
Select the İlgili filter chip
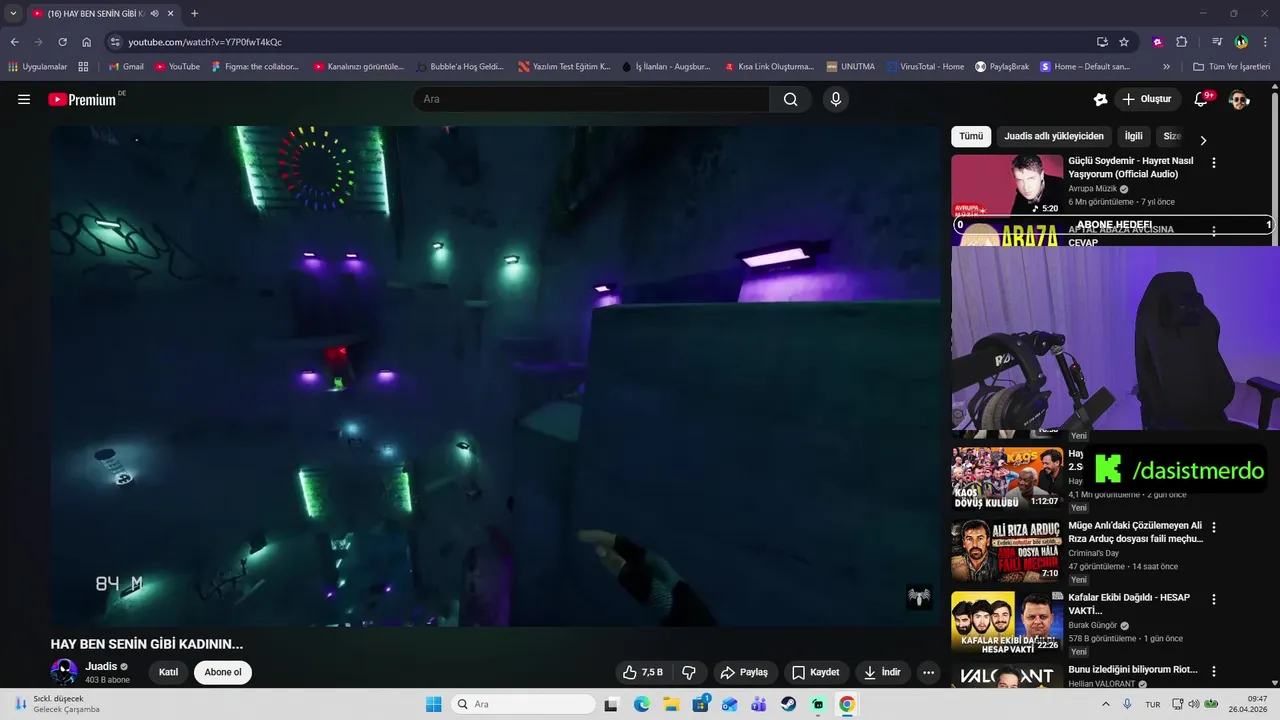tap(1133, 136)
